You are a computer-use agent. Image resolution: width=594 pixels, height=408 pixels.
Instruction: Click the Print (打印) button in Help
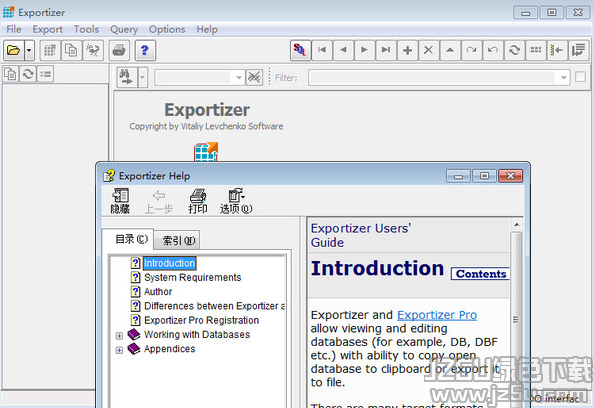198,201
